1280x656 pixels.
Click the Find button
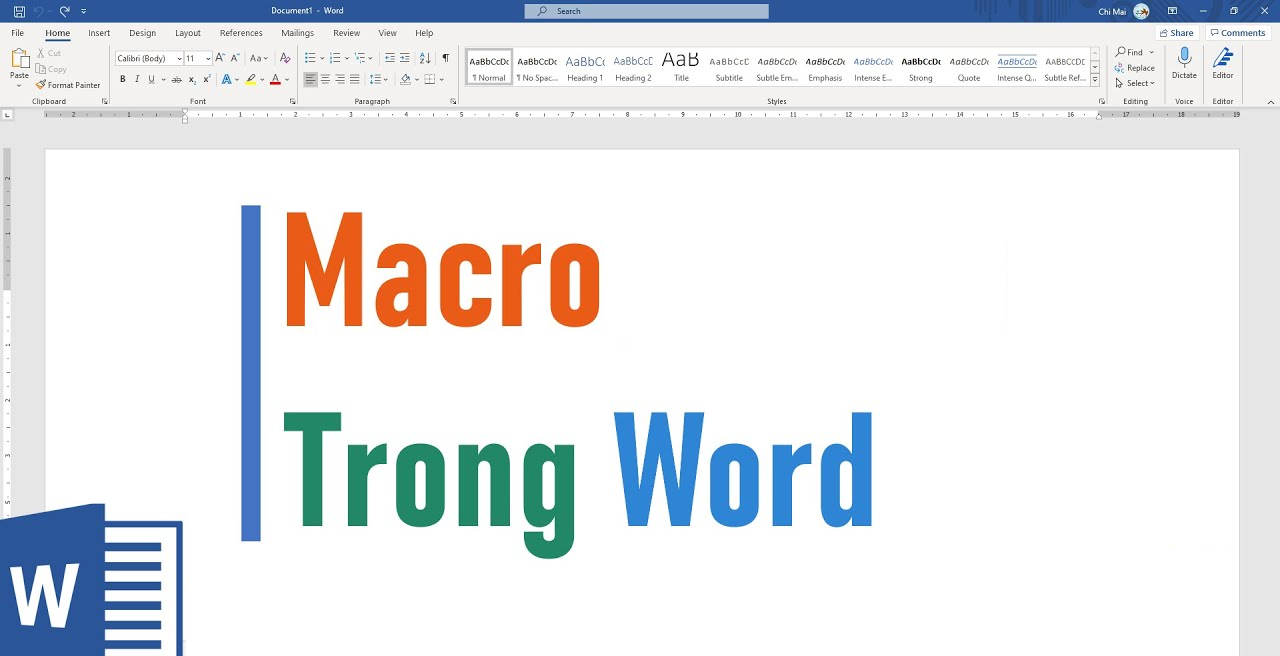click(x=1130, y=52)
